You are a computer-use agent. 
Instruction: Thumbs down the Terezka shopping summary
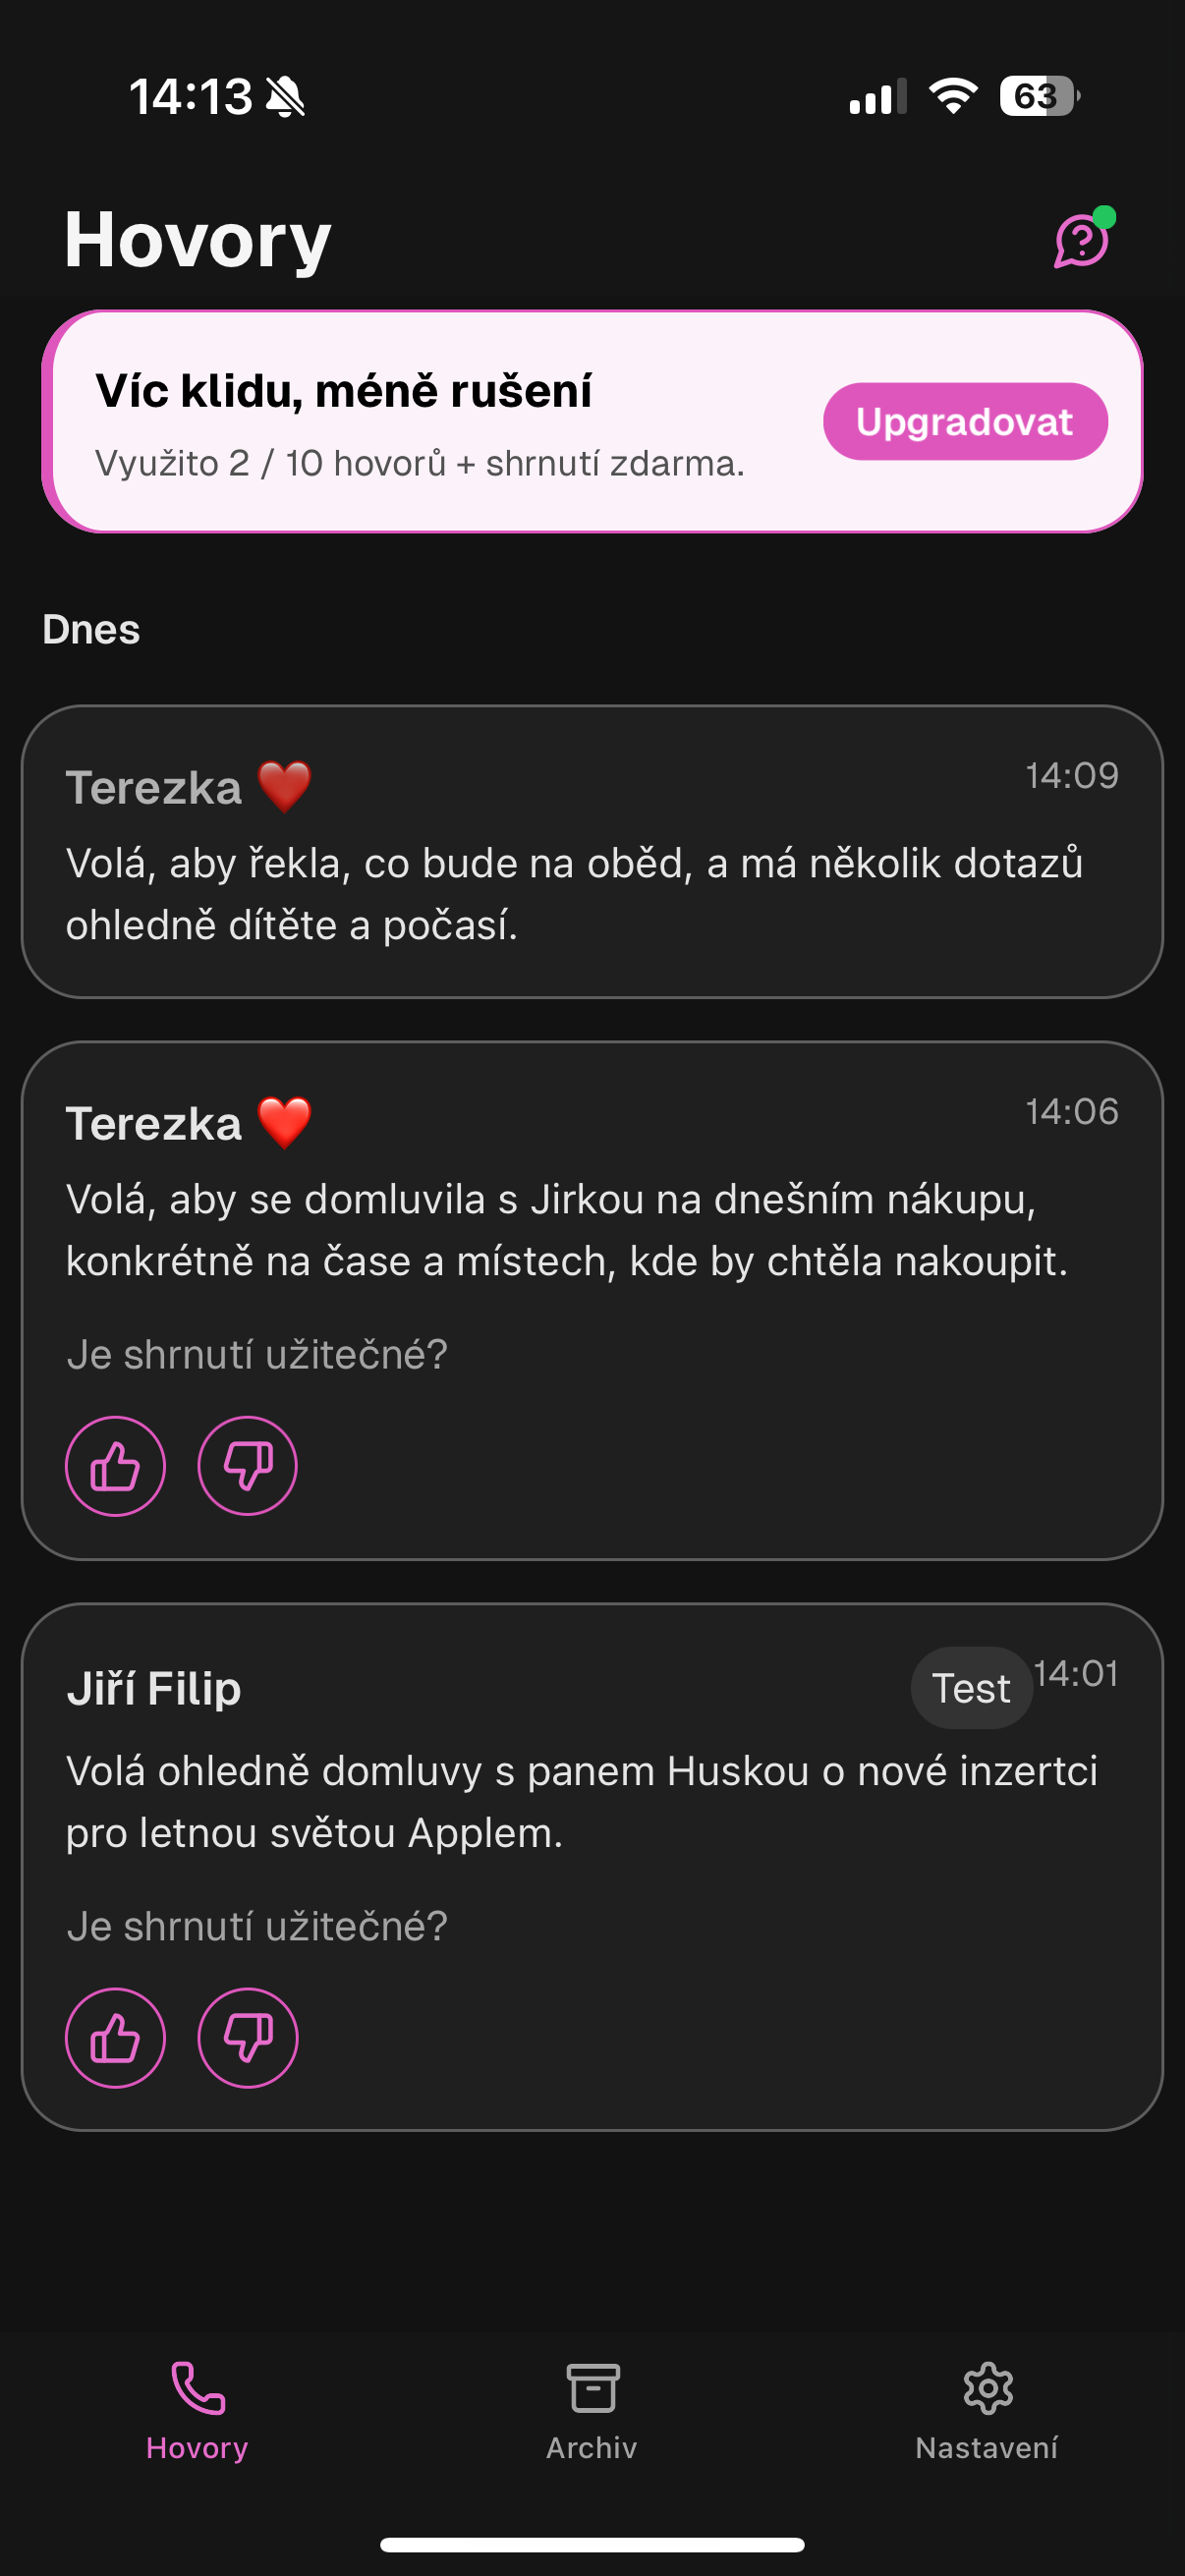pos(247,1466)
